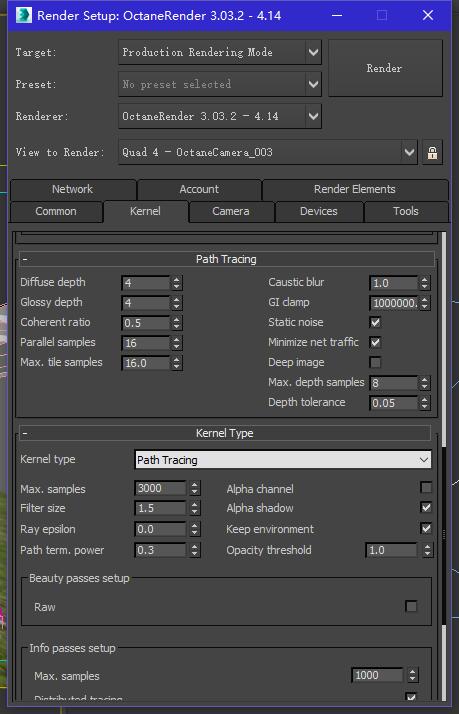Toggle Static noise checkbox
The image size is (459, 714).
[375, 322]
